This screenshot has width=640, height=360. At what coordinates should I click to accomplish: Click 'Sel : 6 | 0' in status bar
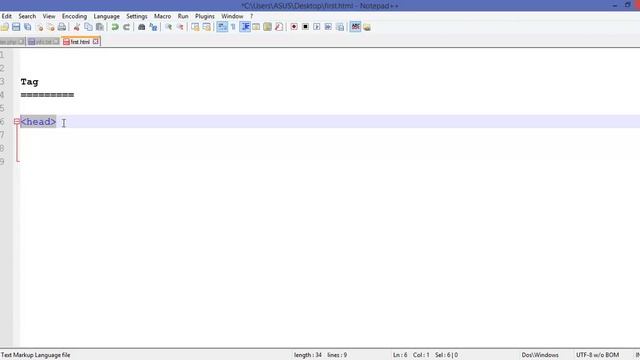(x=446, y=355)
